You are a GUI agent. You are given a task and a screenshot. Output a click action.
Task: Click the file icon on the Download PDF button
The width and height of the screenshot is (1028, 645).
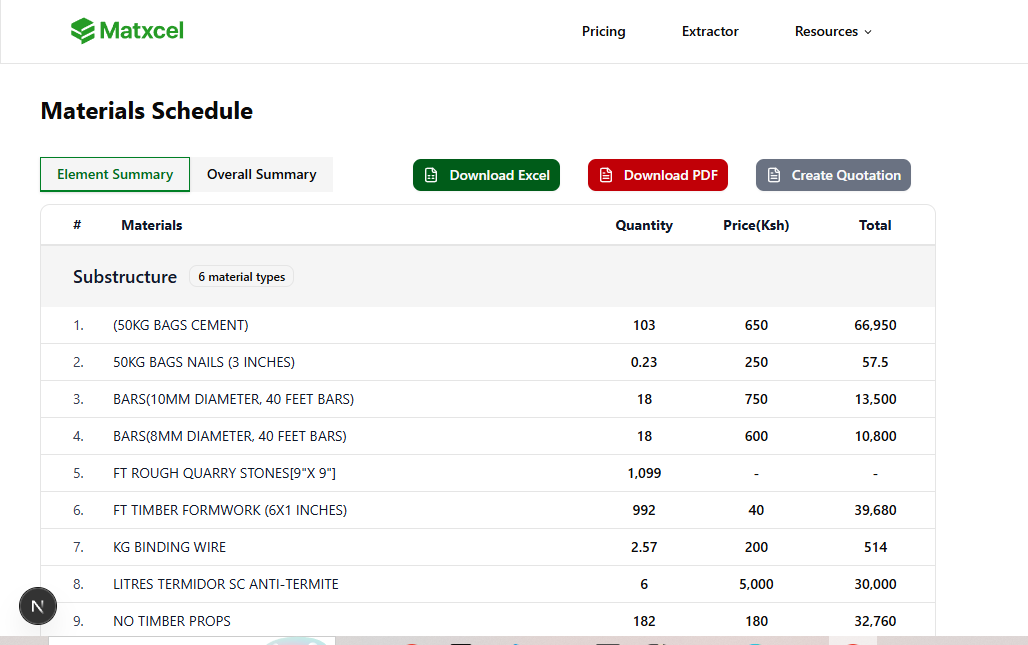[x=606, y=175]
